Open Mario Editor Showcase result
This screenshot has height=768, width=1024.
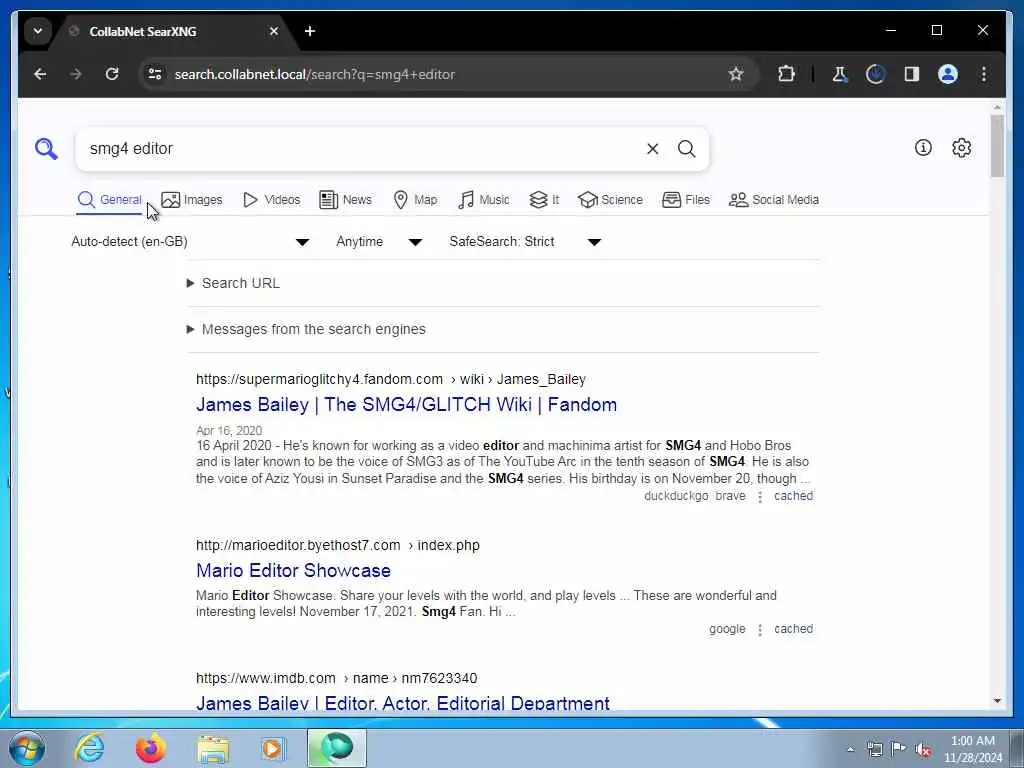coord(293,571)
